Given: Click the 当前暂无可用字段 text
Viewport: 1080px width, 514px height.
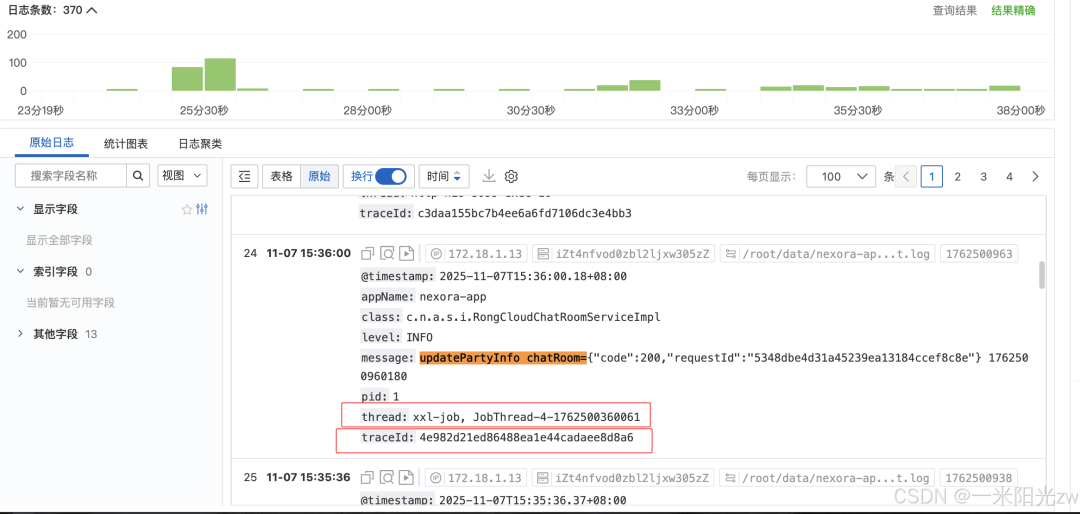Looking at the screenshot, I should point(70,302).
